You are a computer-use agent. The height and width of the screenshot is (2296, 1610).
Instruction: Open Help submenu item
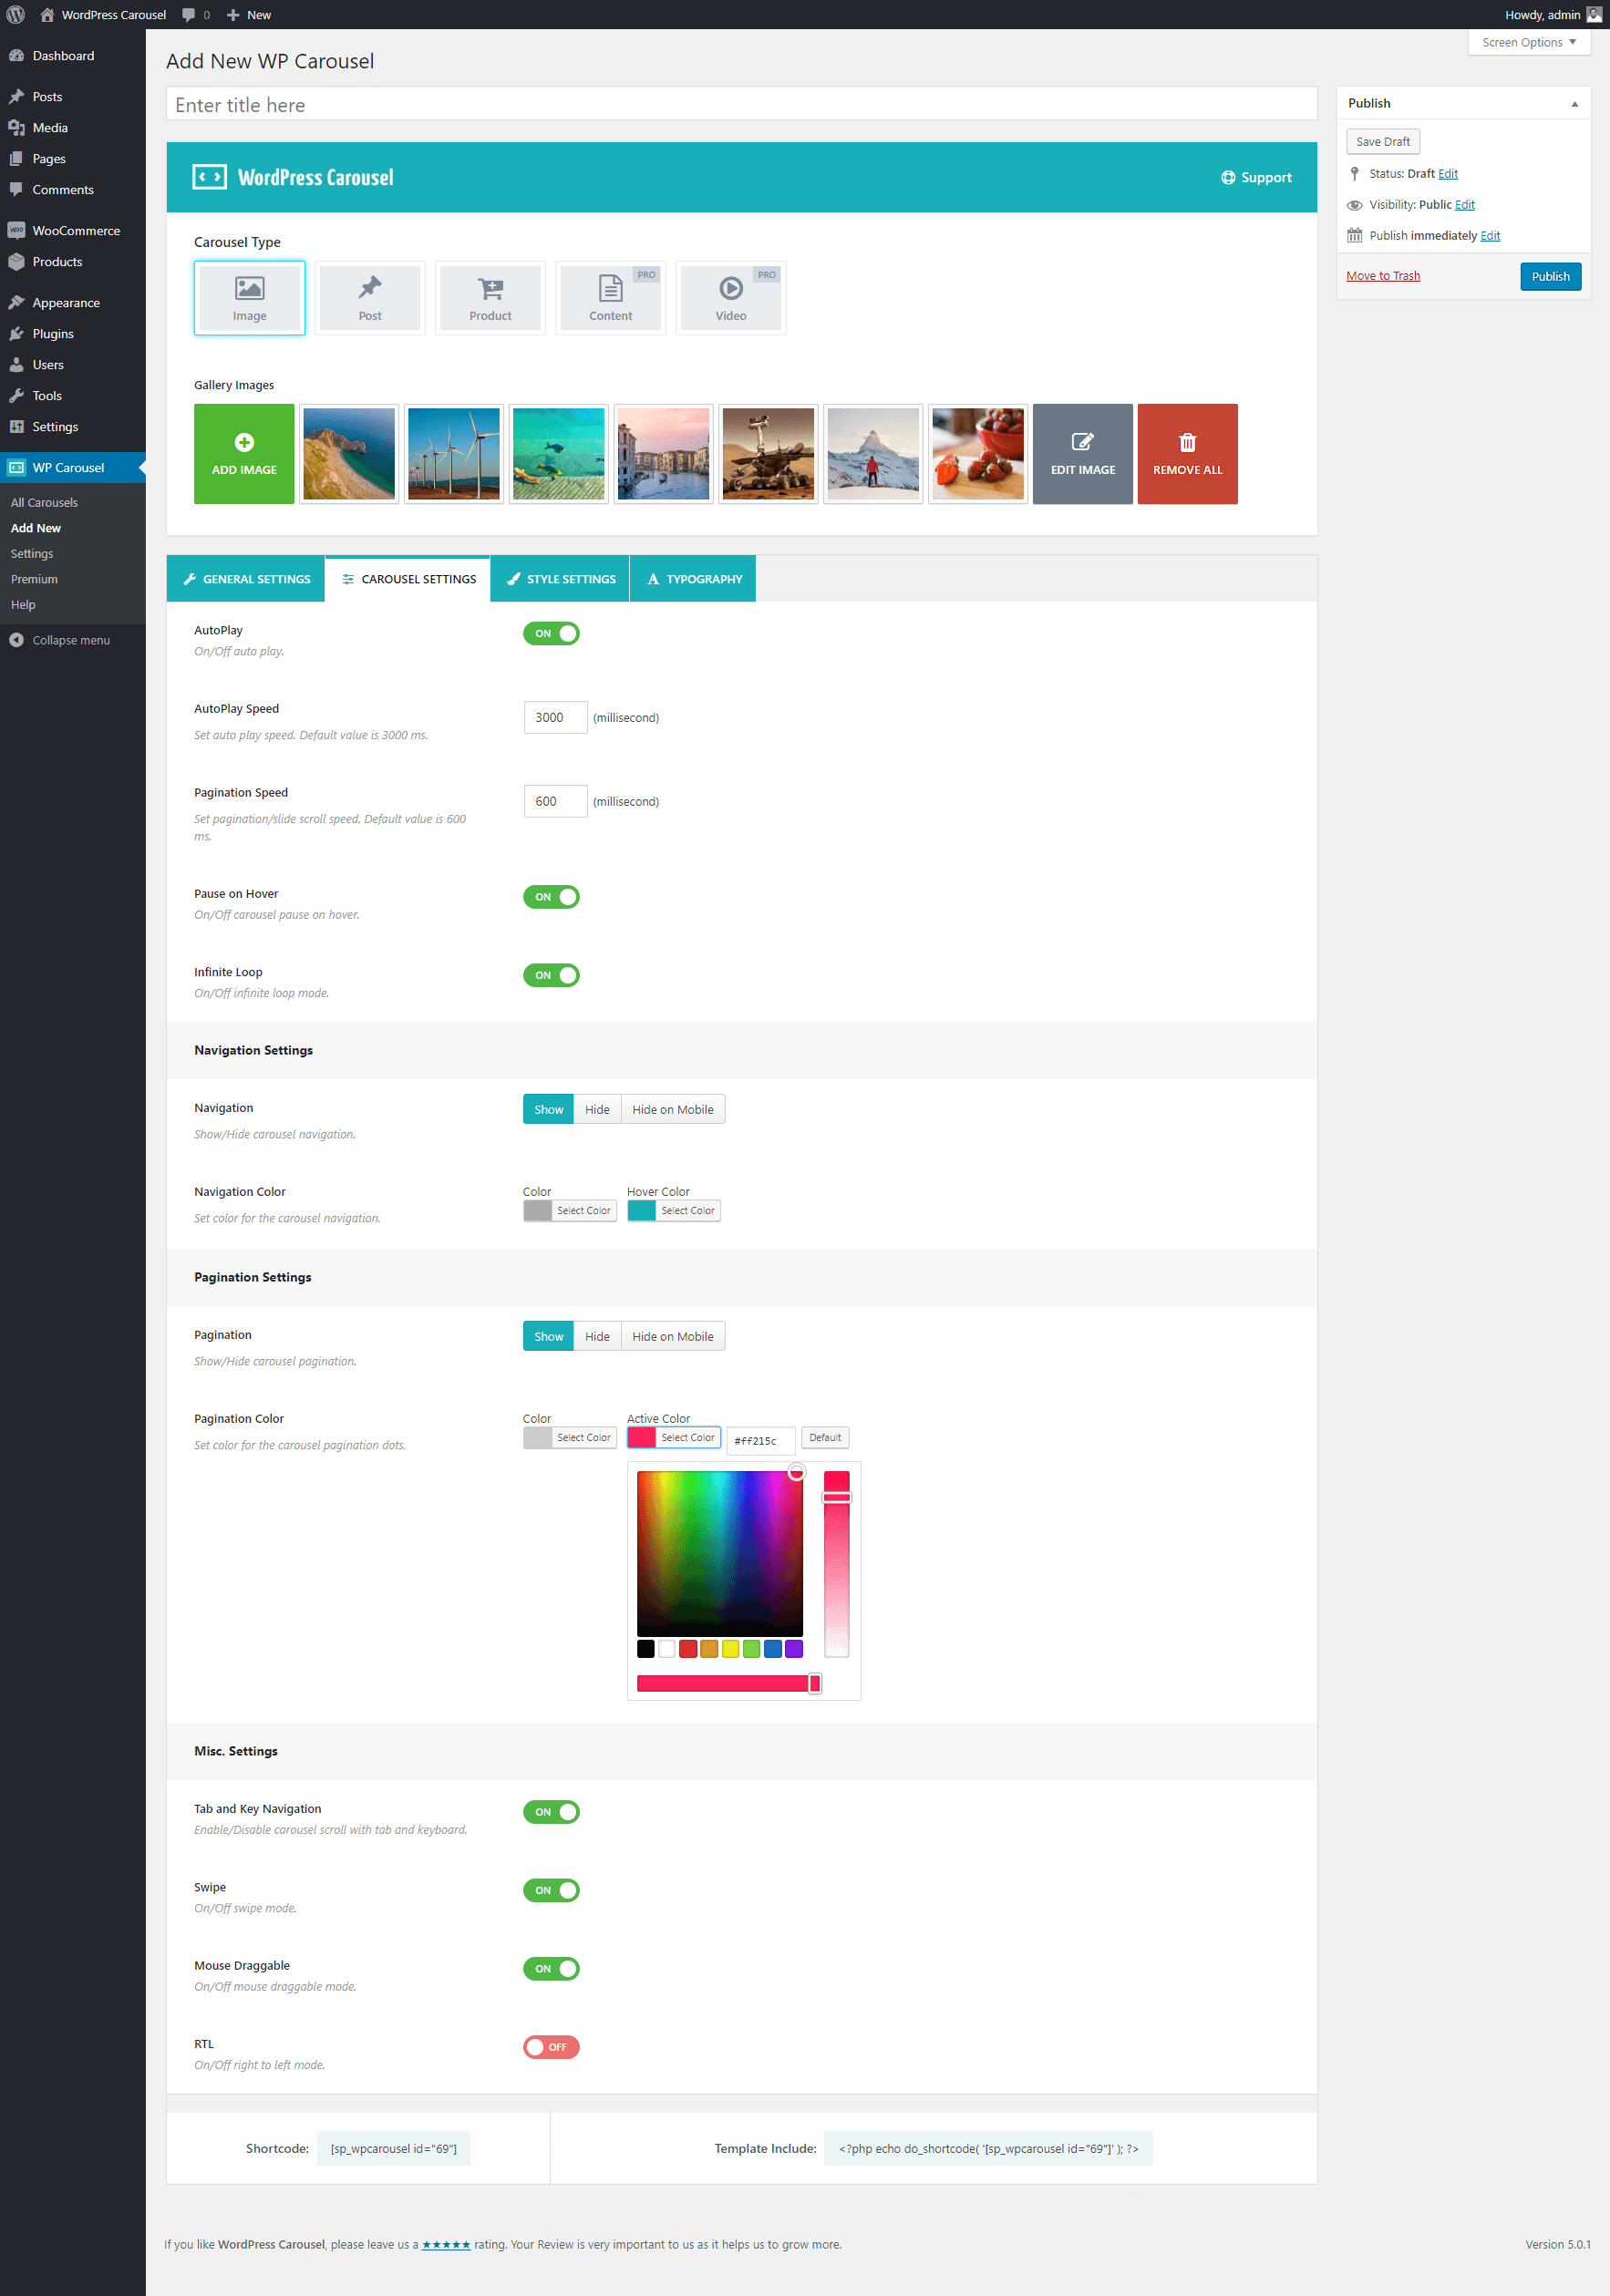[x=23, y=605]
